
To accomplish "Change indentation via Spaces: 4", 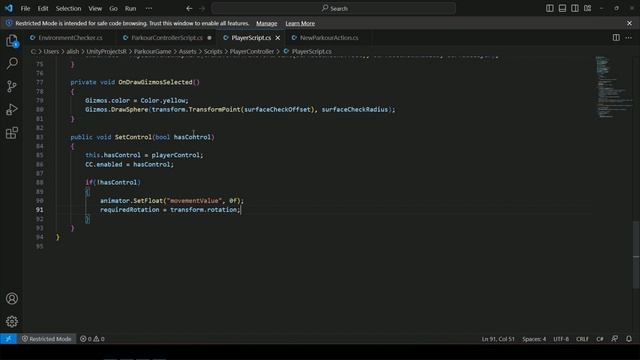I will pyautogui.click(x=534, y=339).
